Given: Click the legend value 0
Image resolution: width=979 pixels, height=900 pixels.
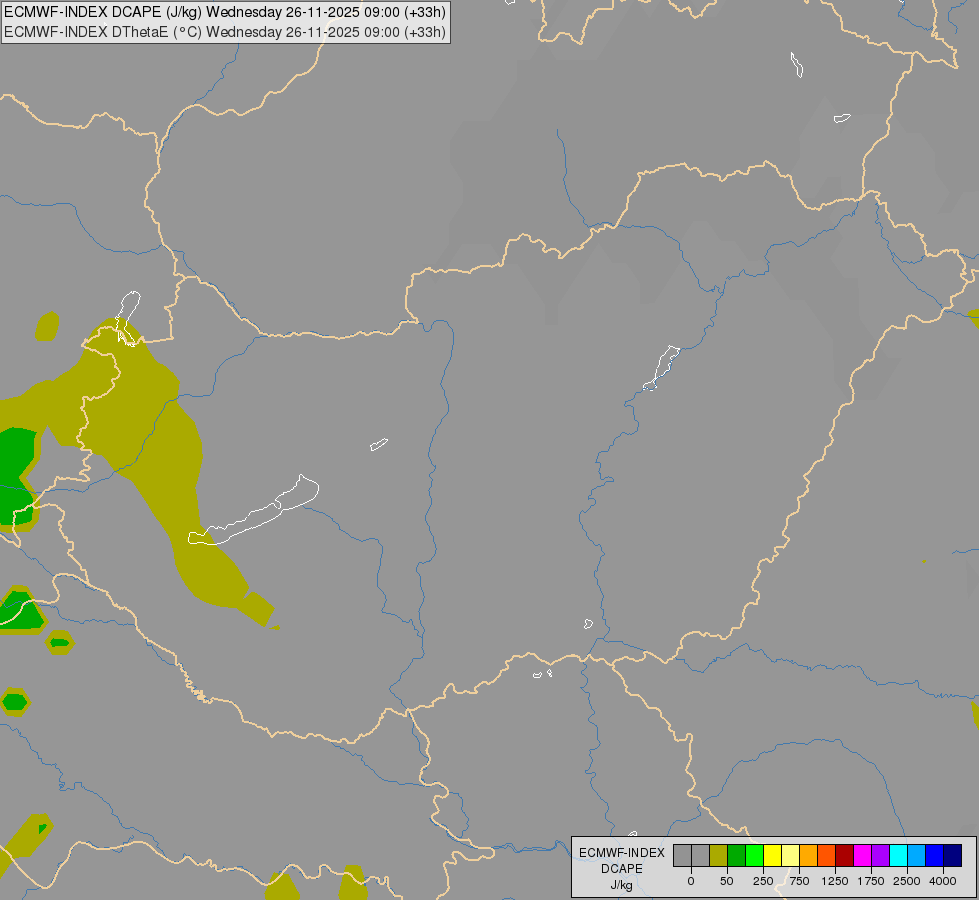Looking at the screenshot, I should click(x=691, y=881).
